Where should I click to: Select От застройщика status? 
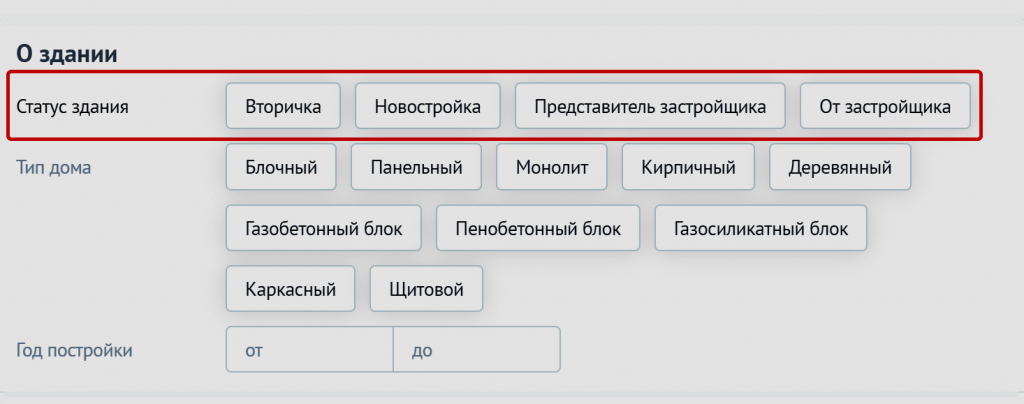point(885,106)
